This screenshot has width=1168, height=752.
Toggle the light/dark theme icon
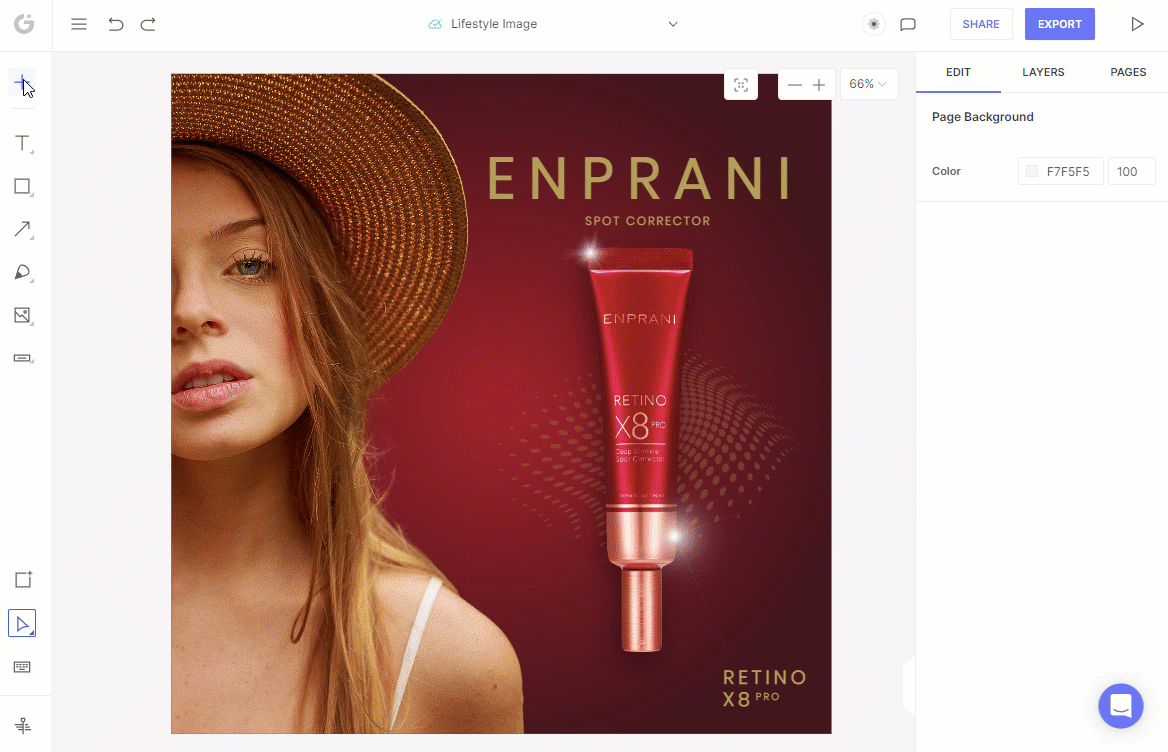coord(874,24)
